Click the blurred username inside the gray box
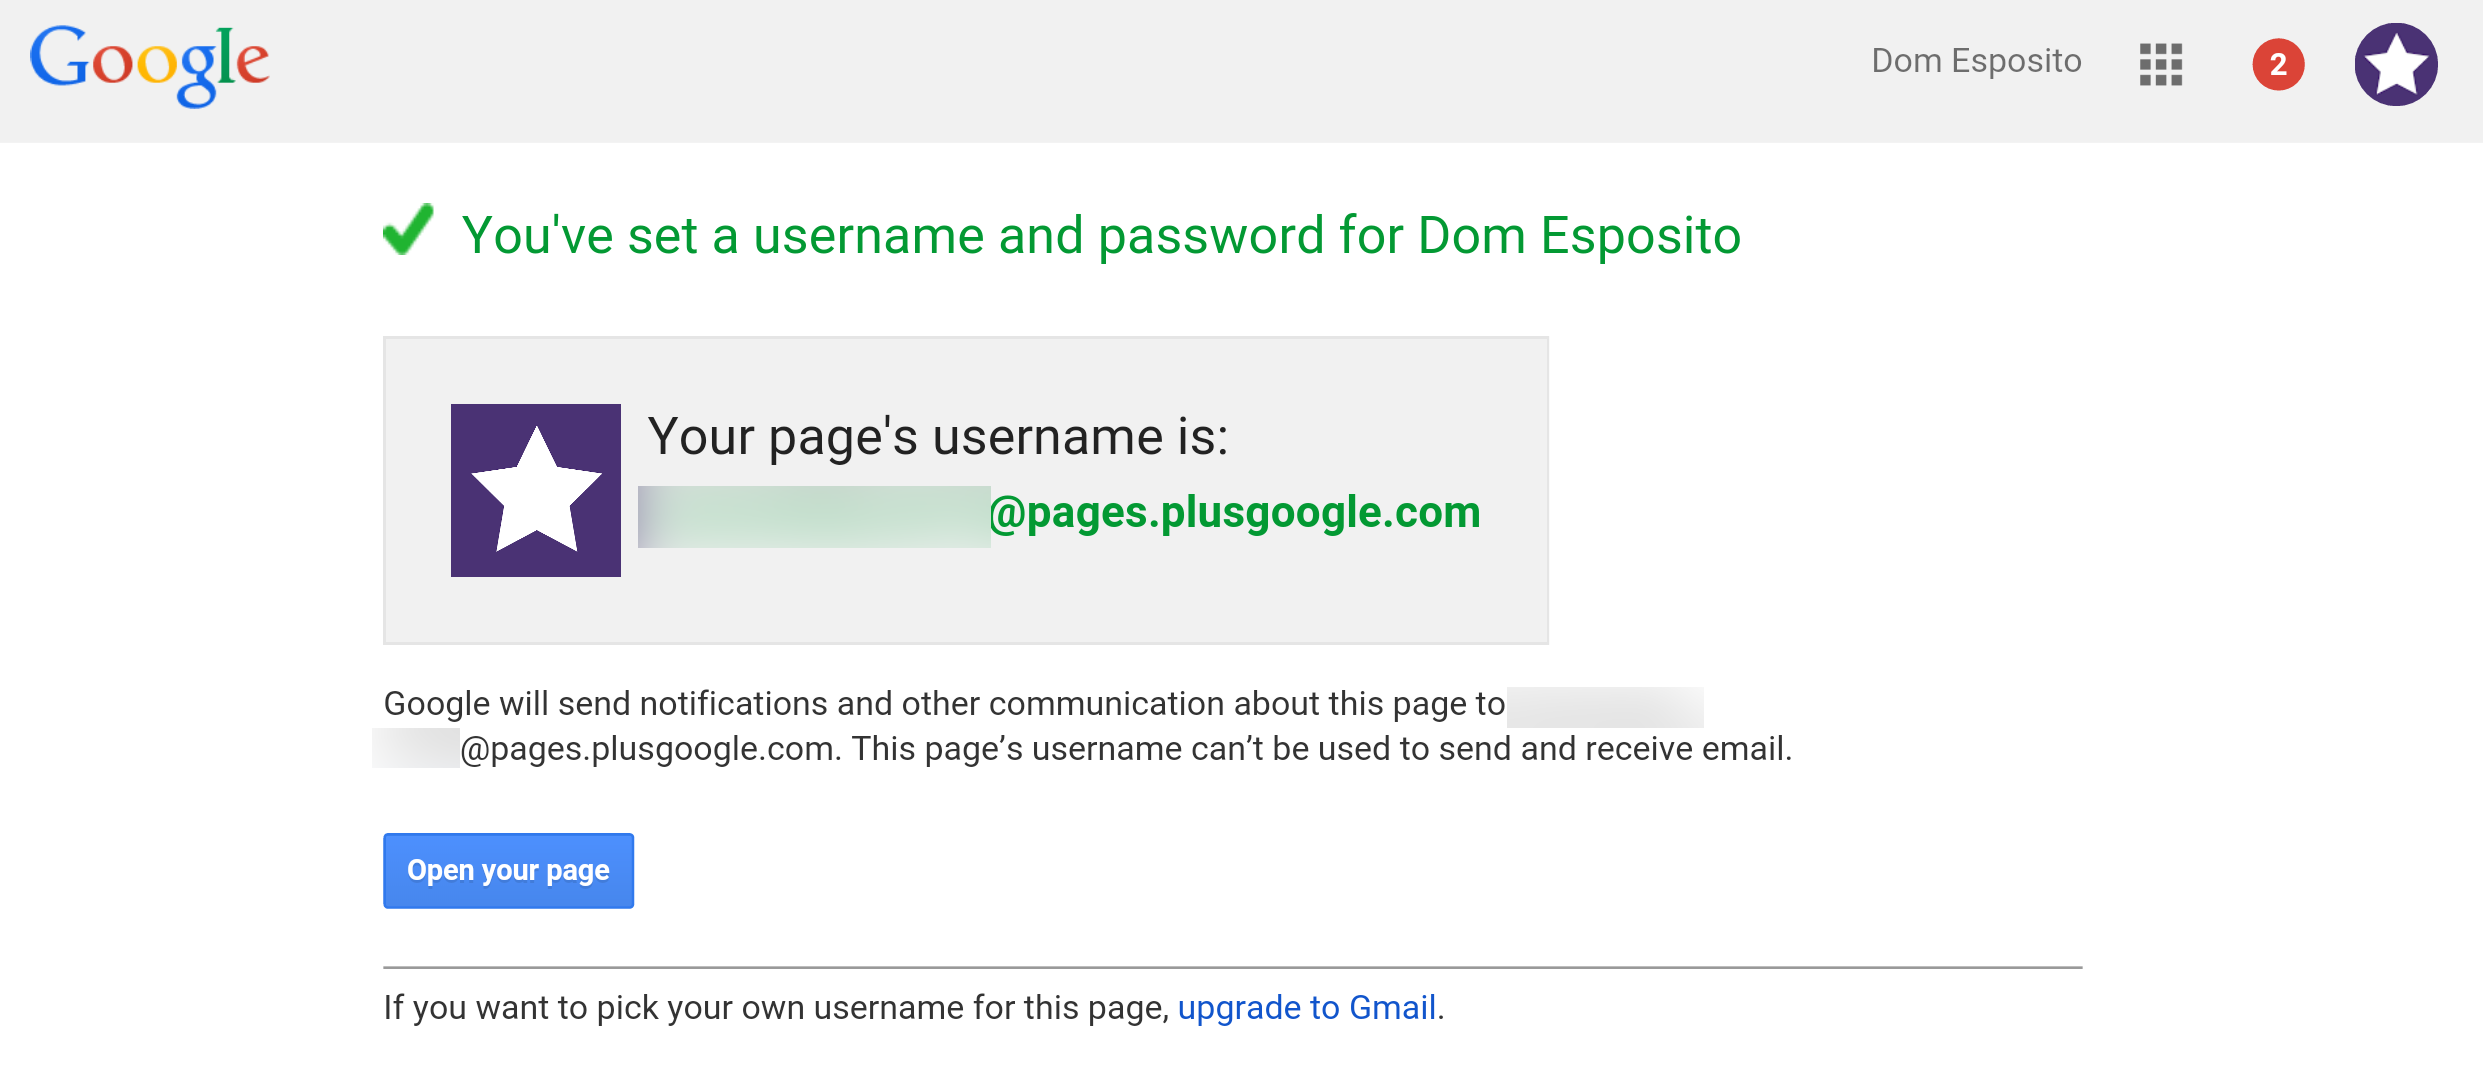This screenshot has width=2483, height=1086. pyautogui.click(x=813, y=516)
